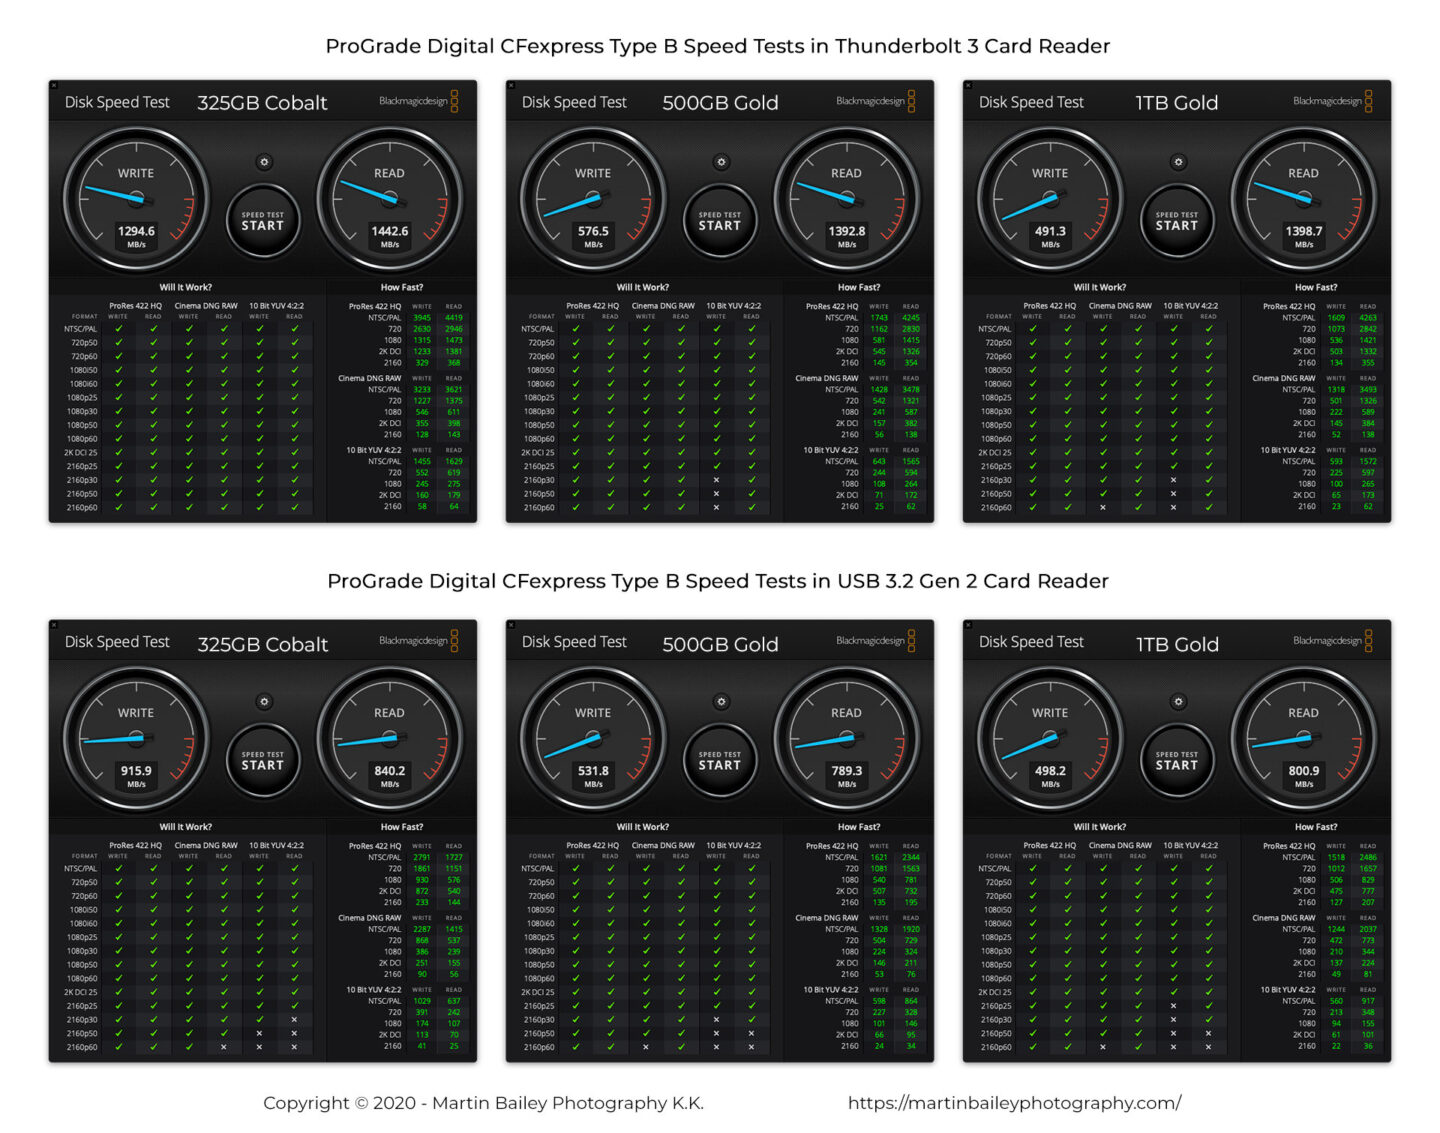This screenshot has height=1133, width=1440.
Task: Open settings gear in Thunderbolt 1TB Gold window
Action: [1178, 162]
